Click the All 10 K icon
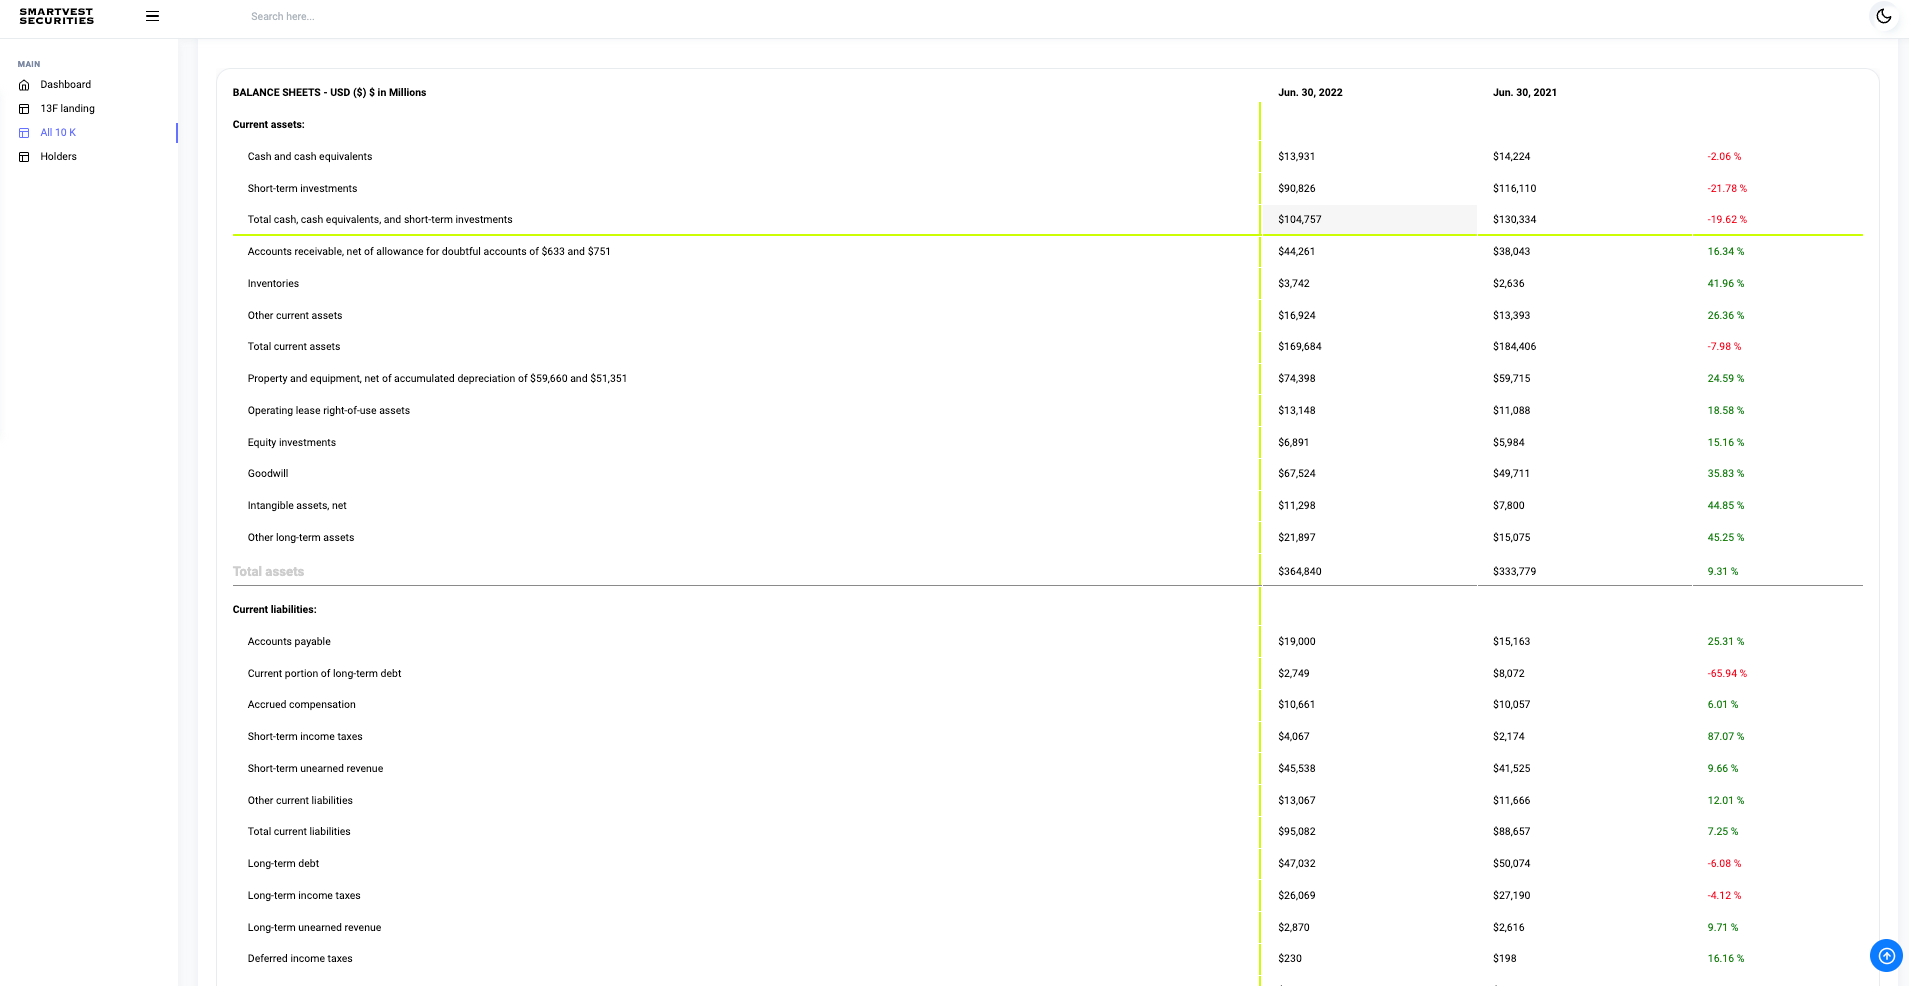This screenshot has width=1909, height=986. [x=24, y=133]
